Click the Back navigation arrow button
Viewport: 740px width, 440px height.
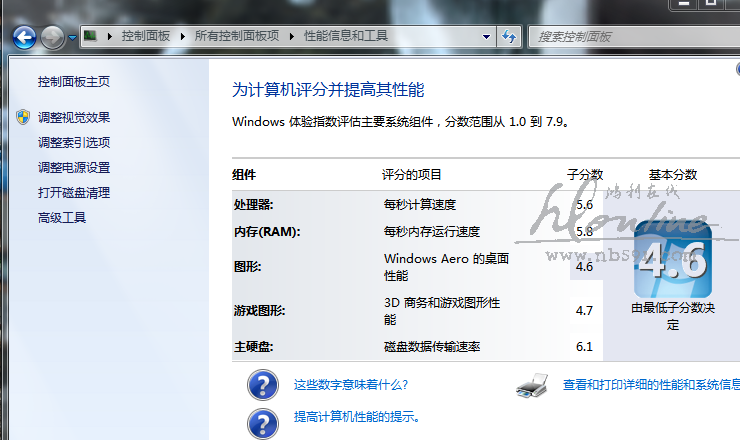coord(25,37)
